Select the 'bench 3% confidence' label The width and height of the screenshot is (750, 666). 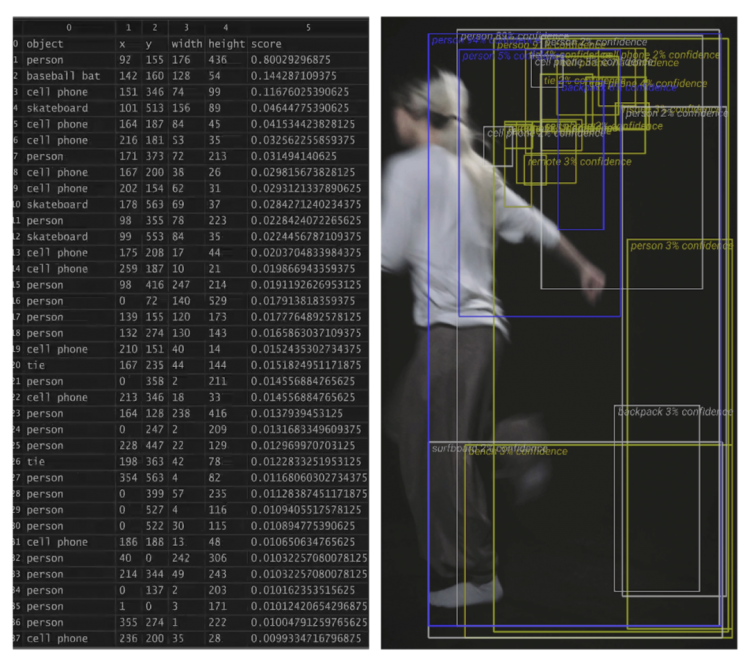tap(518, 452)
